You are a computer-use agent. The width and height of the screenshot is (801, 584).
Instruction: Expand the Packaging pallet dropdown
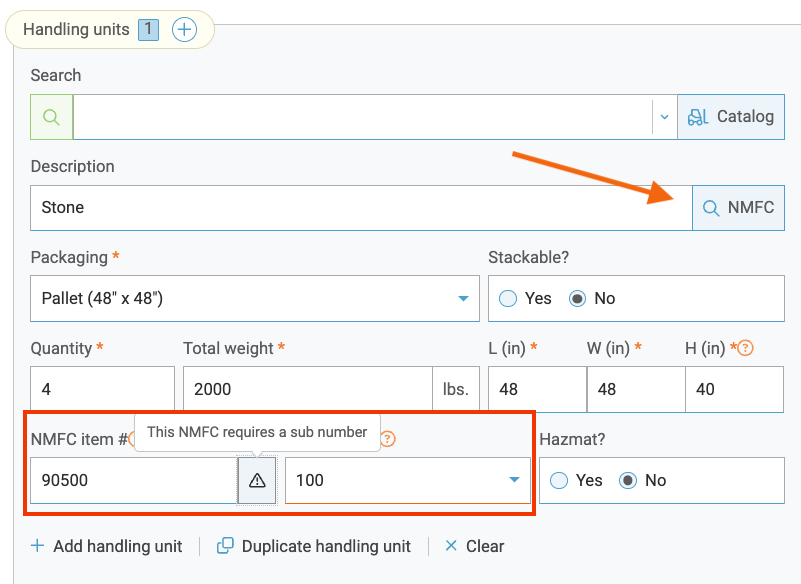pos(255,298)
